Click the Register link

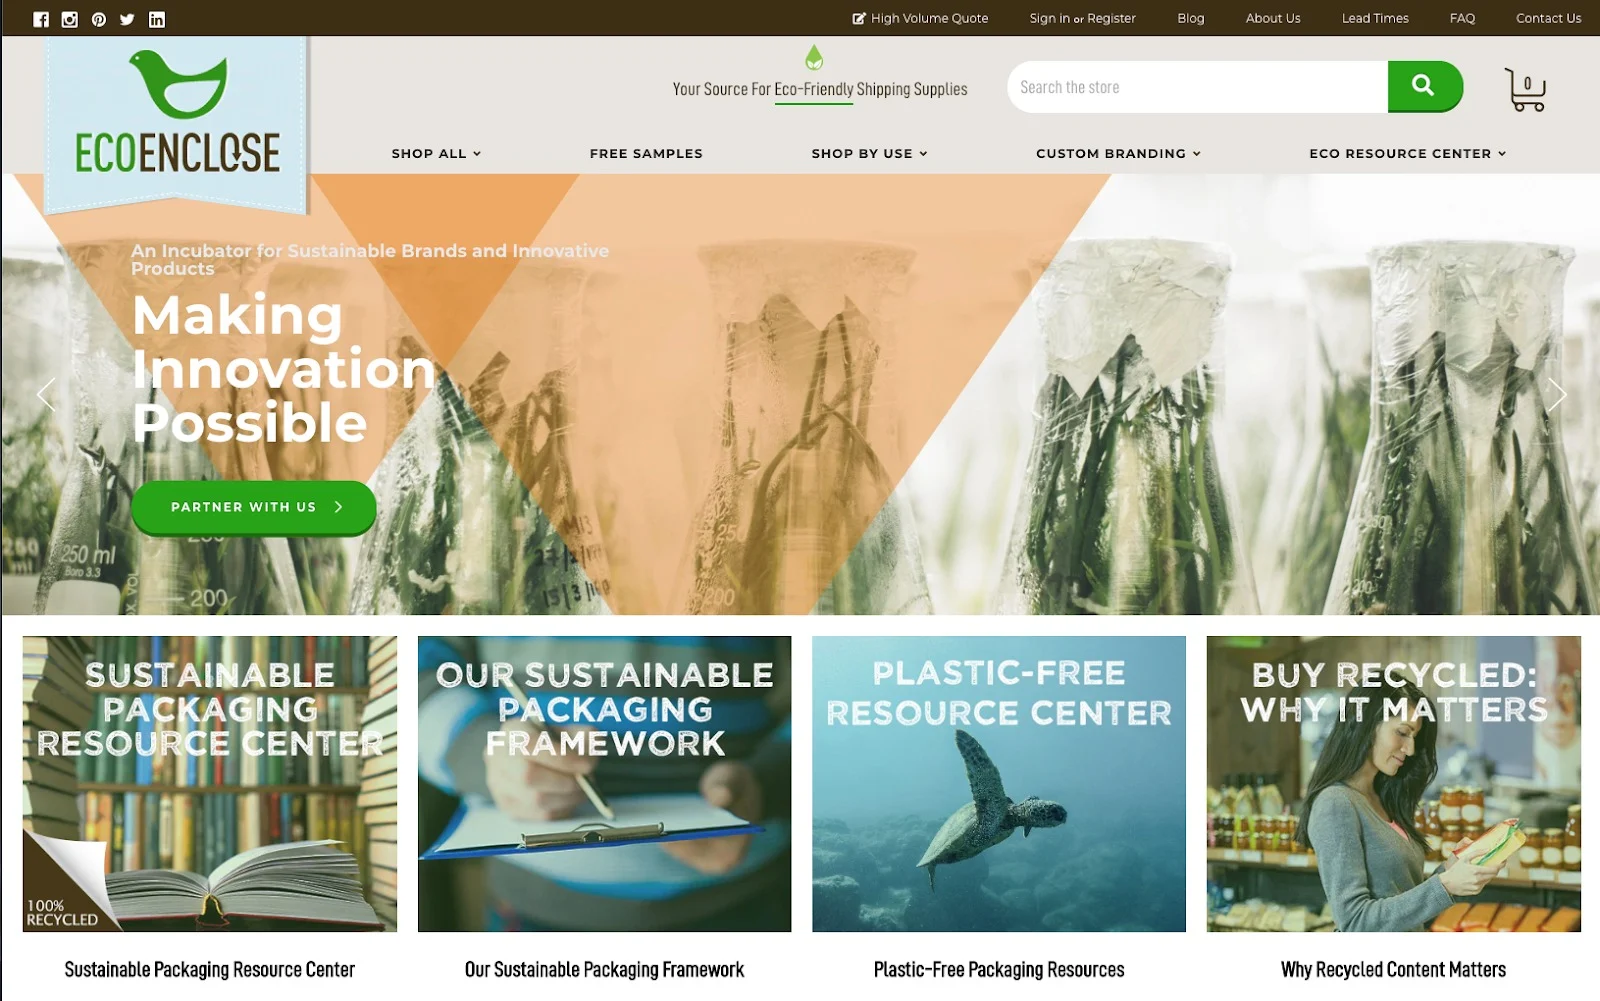(1112, 18)
